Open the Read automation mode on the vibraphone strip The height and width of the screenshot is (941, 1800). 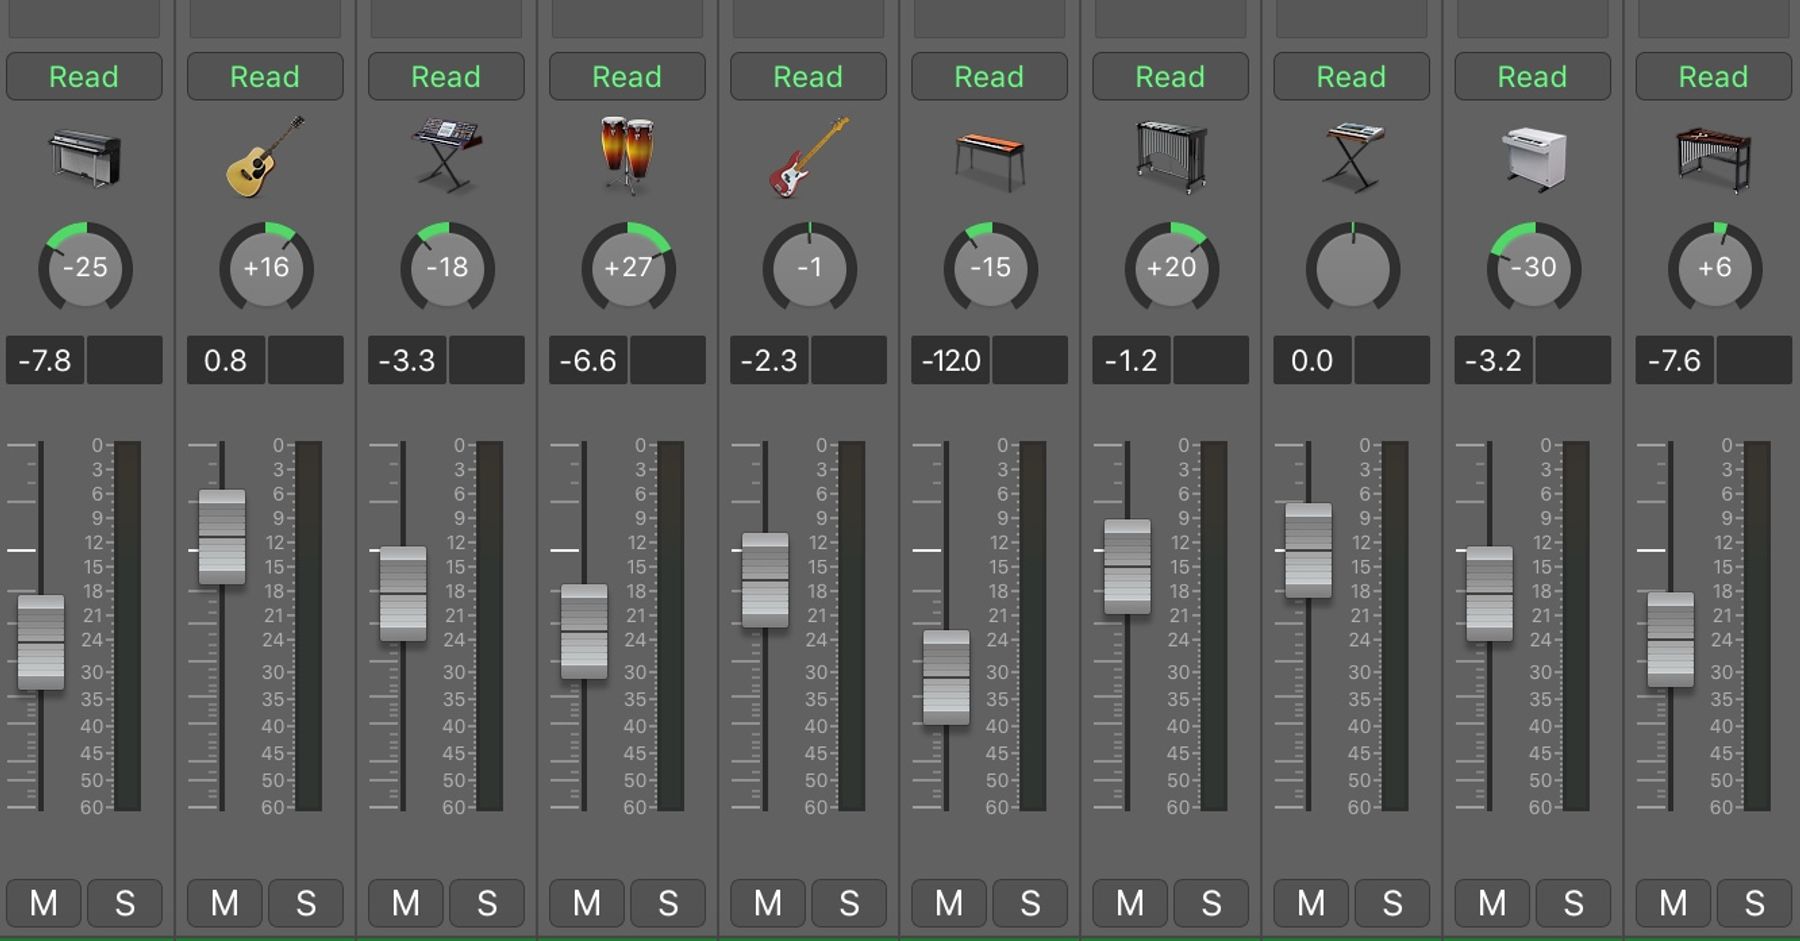(x=1170, y=77)
